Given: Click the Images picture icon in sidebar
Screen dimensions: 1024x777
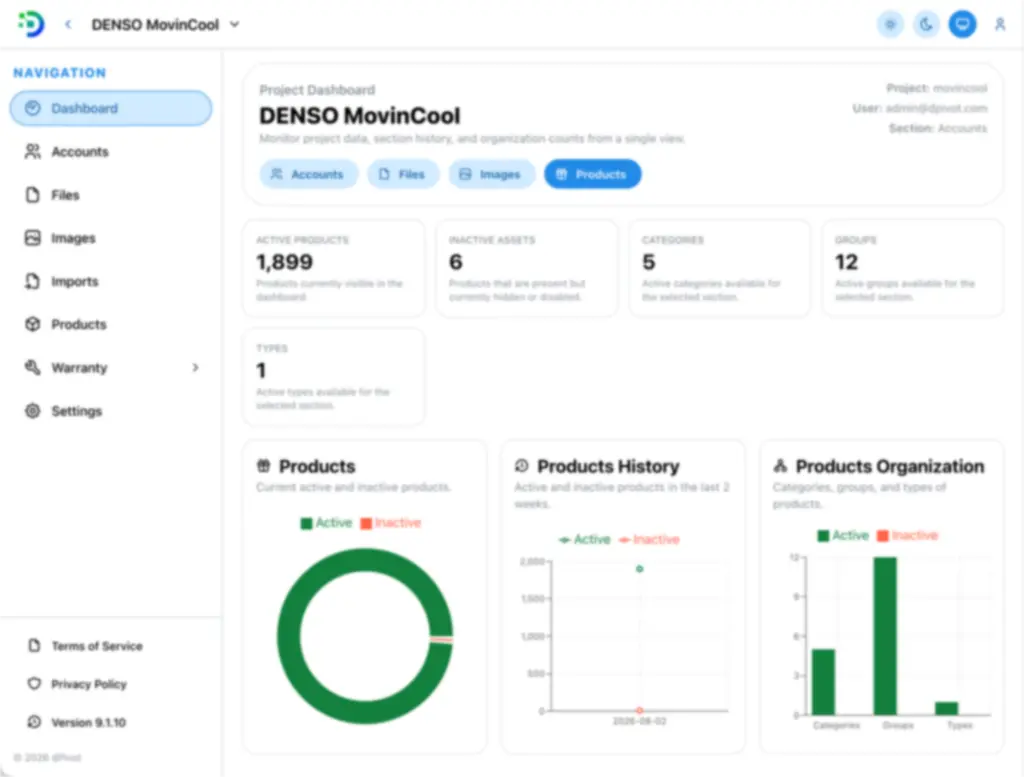Looking at the screenshot, I should 33,238.
